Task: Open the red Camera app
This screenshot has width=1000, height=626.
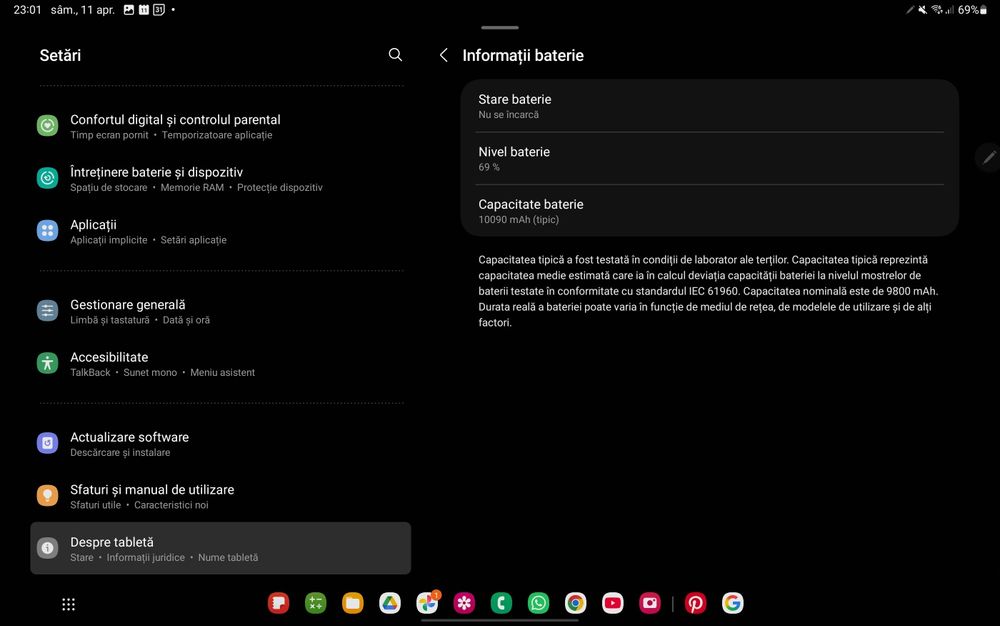Action: tap(650, 603)
